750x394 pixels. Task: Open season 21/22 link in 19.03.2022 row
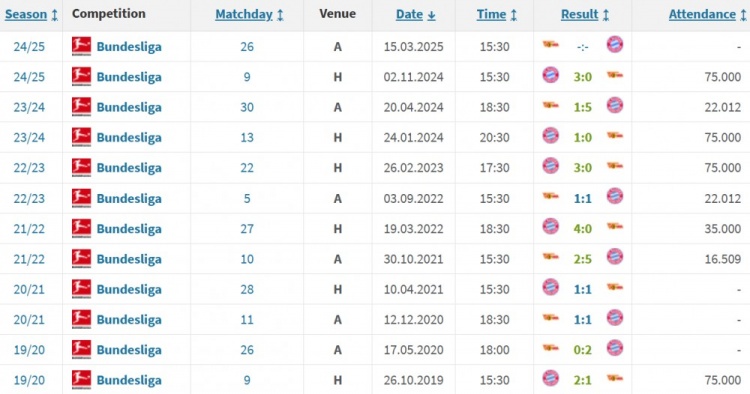point(29,229)
